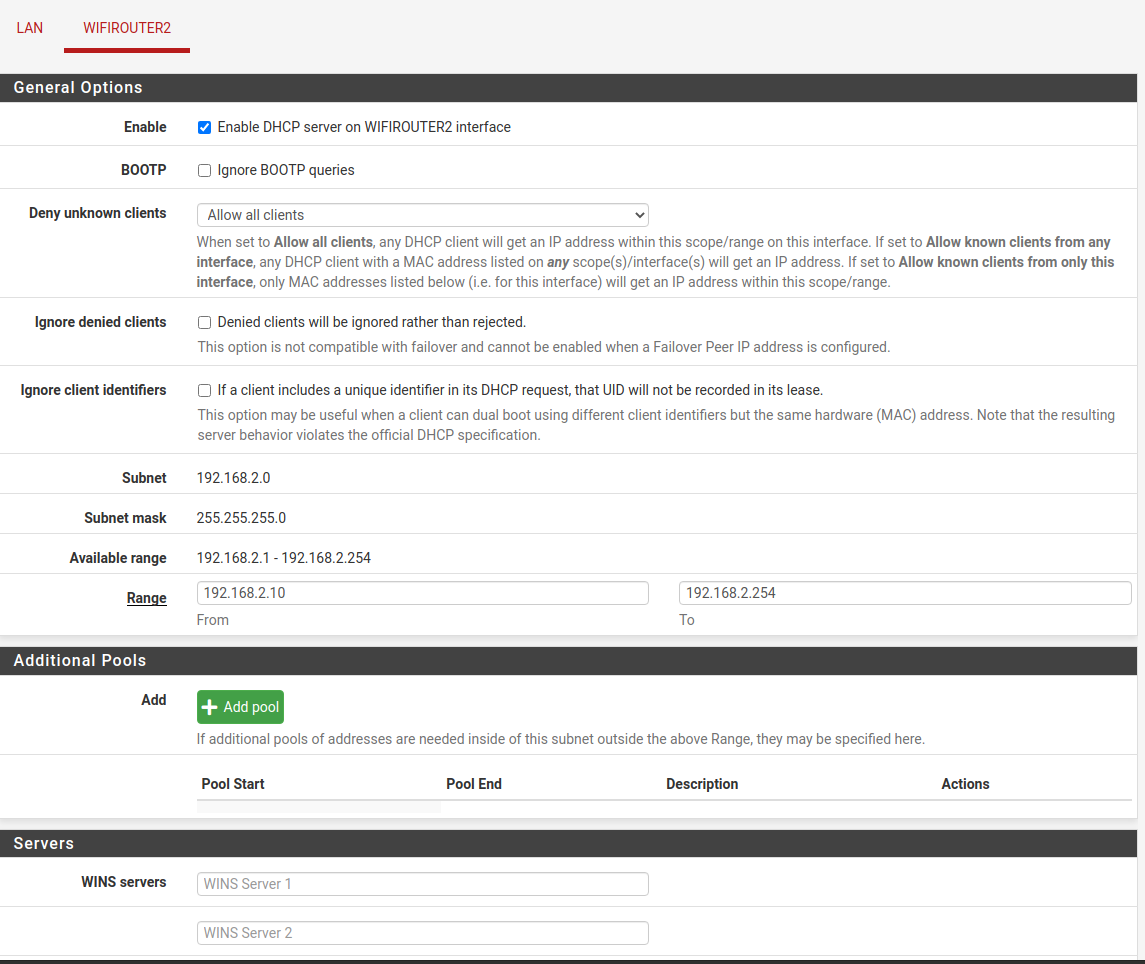The image size is (1145, 964).
Task: Click the Range From field 192.168.2.10
Action: tap(423, 593)
